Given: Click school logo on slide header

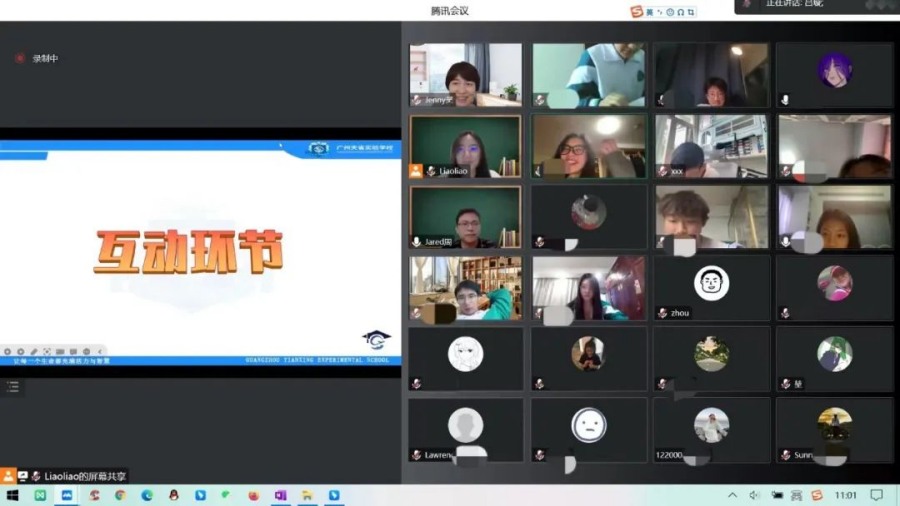Looking at the screenshot, I should click(x=318, y=149).
